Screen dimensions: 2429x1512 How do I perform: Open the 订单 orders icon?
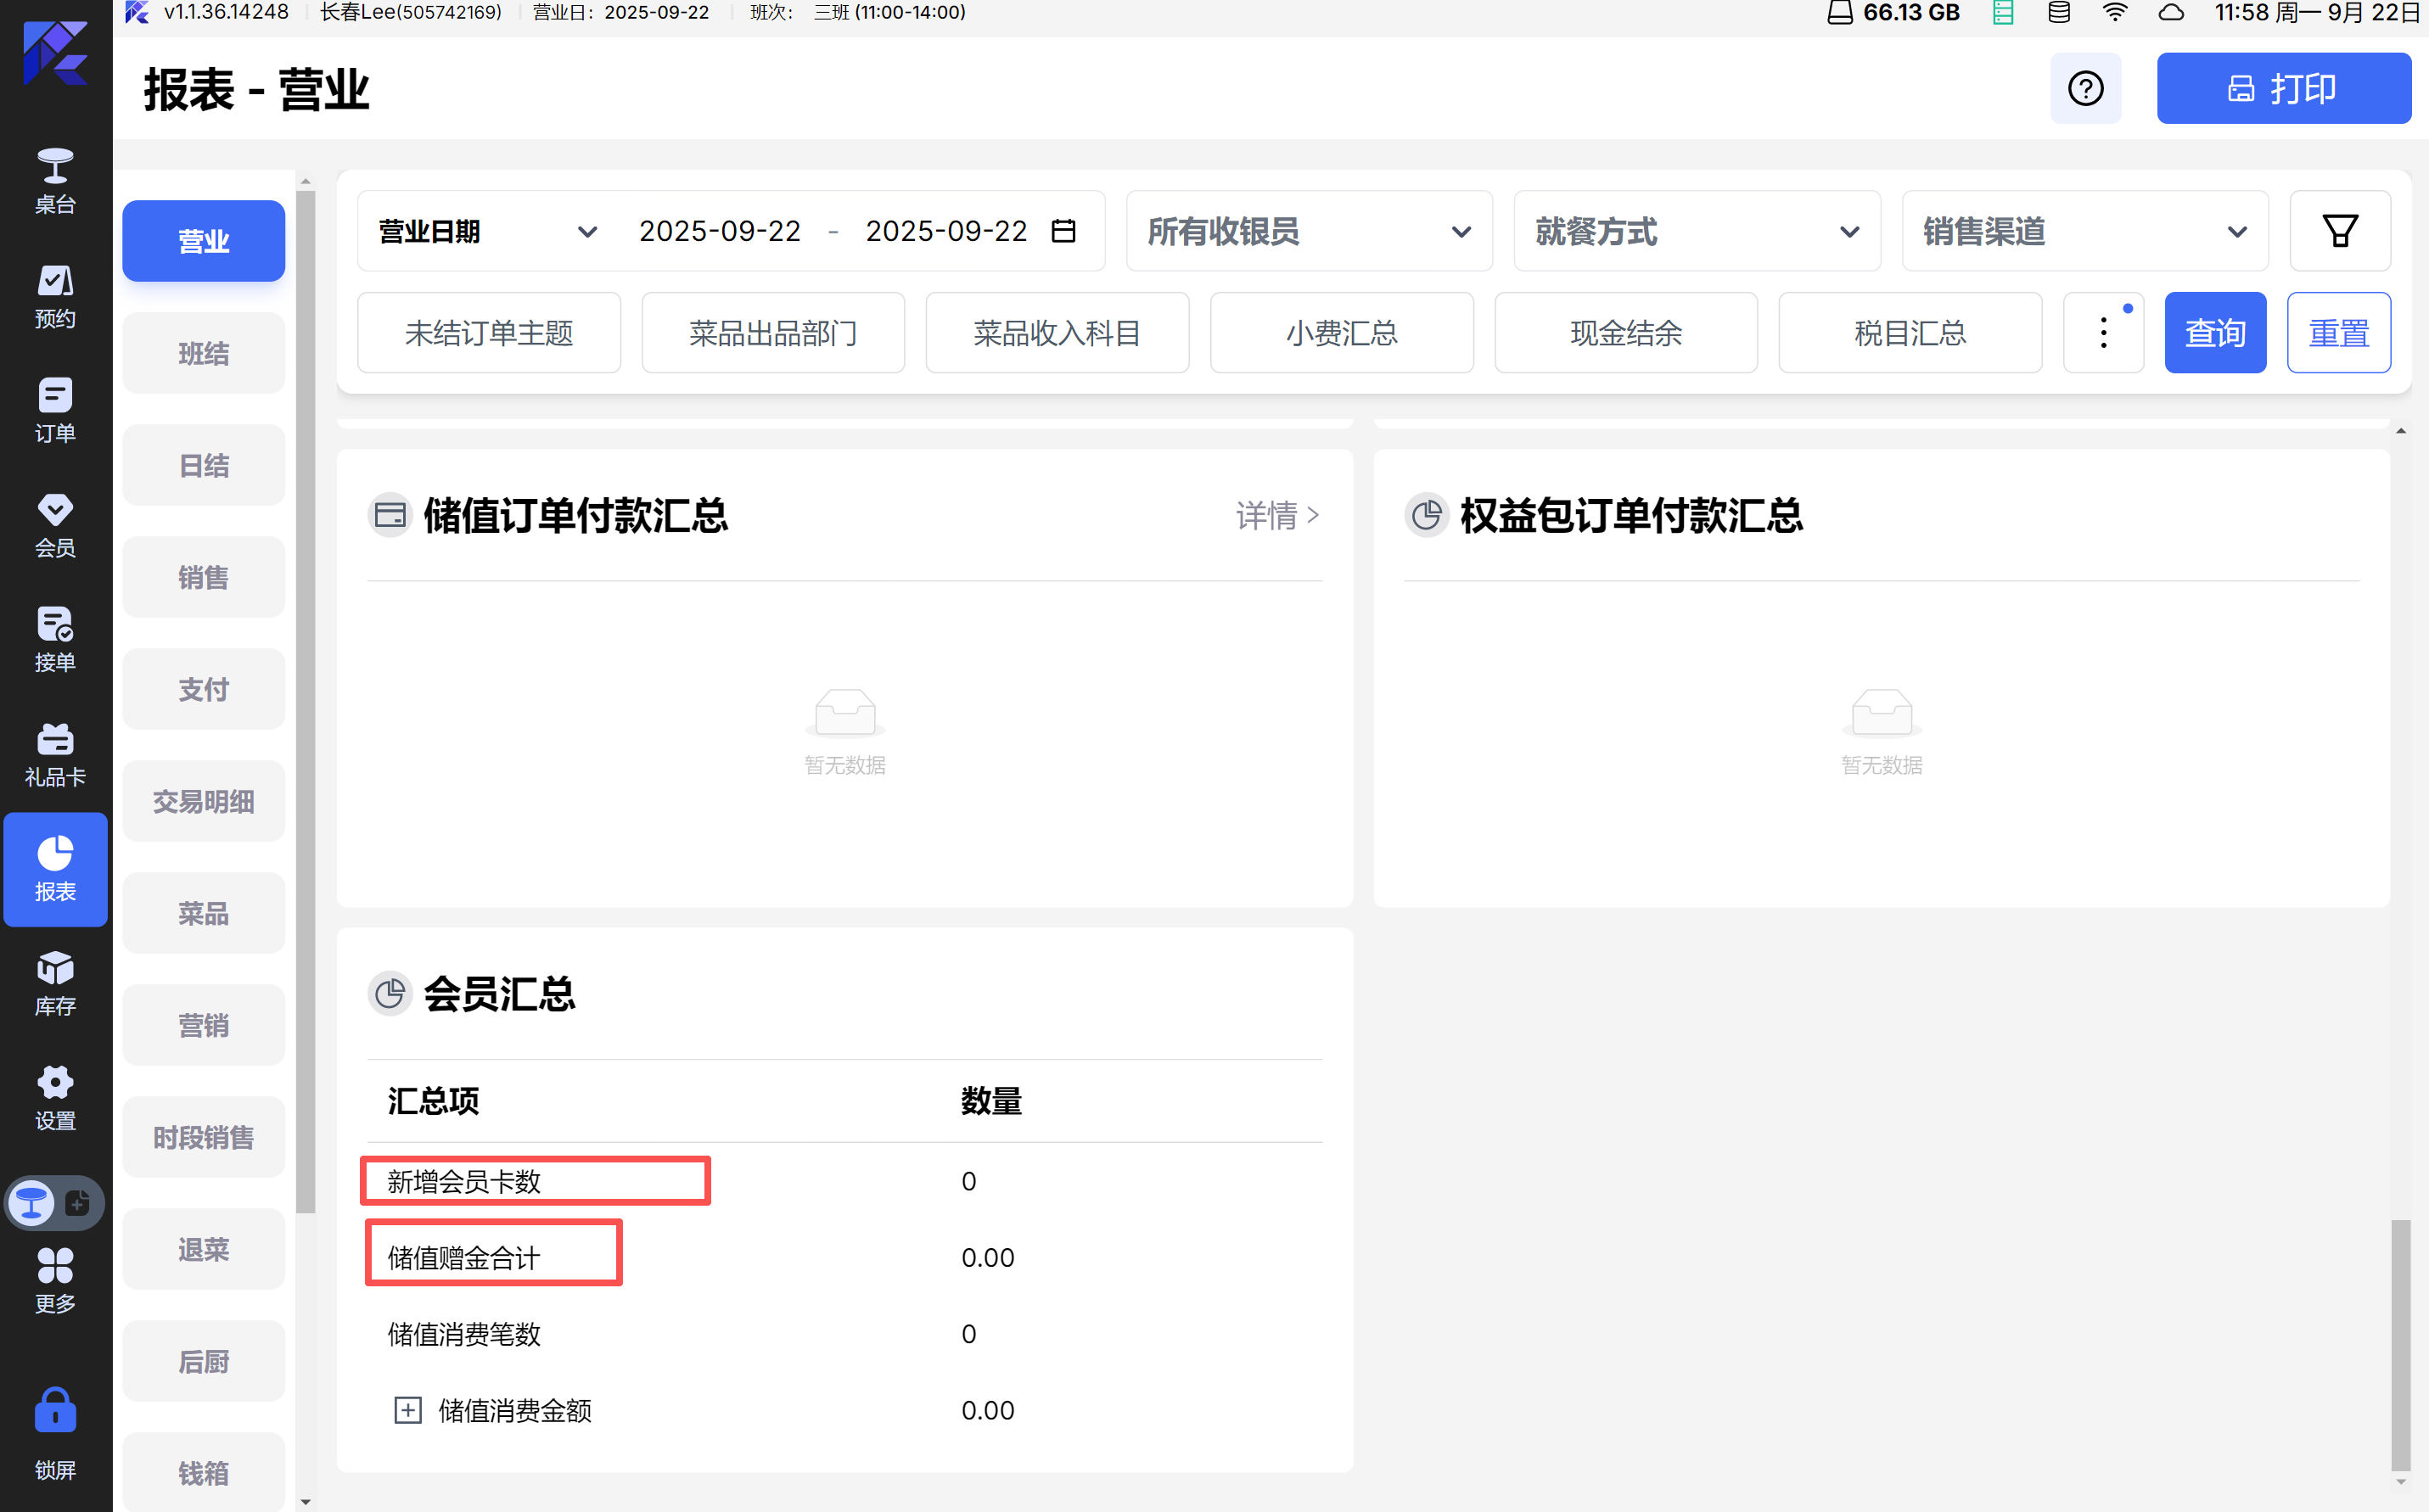[55, 409]
